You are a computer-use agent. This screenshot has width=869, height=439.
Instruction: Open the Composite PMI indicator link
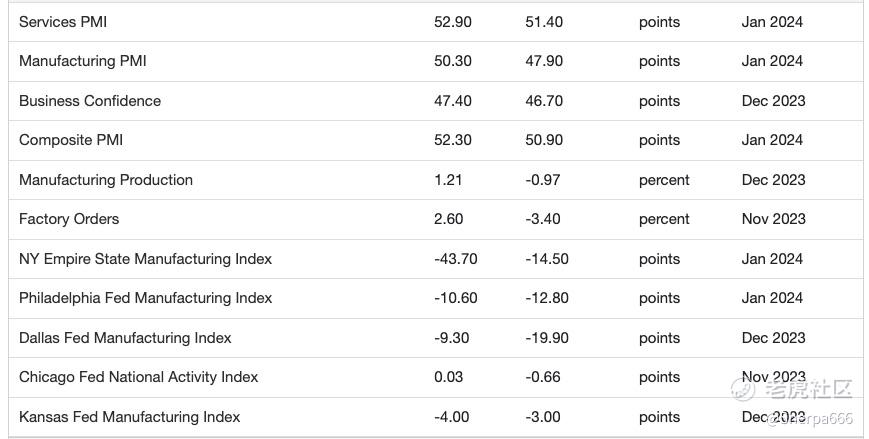click(71, 140)
